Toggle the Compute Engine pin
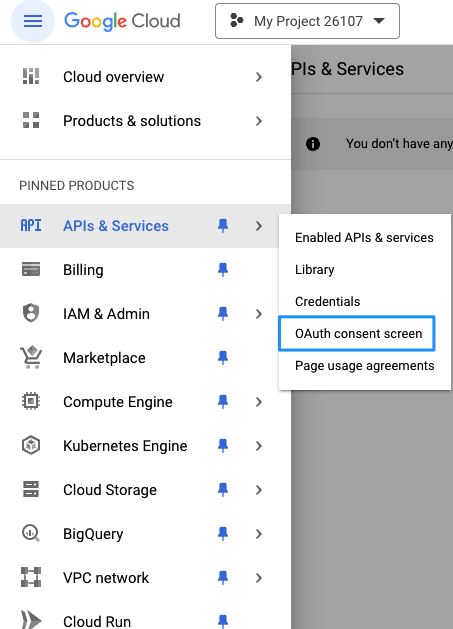The image size is (453, 629). (x=223, y=402)
